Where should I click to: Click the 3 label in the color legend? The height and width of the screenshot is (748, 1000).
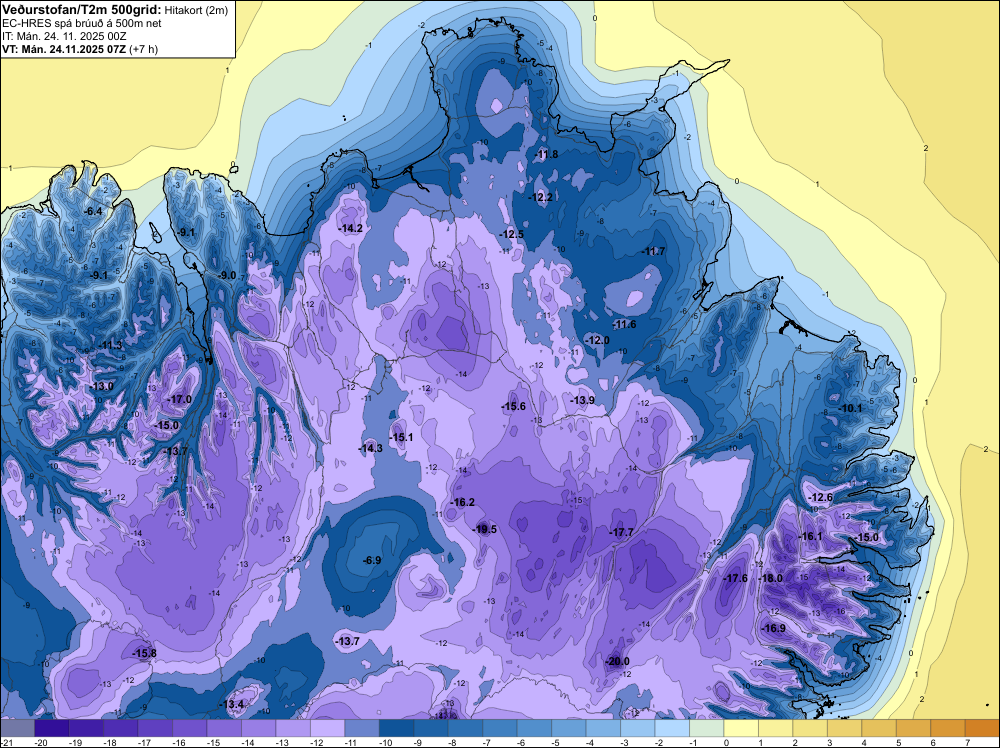coord(830,743)
